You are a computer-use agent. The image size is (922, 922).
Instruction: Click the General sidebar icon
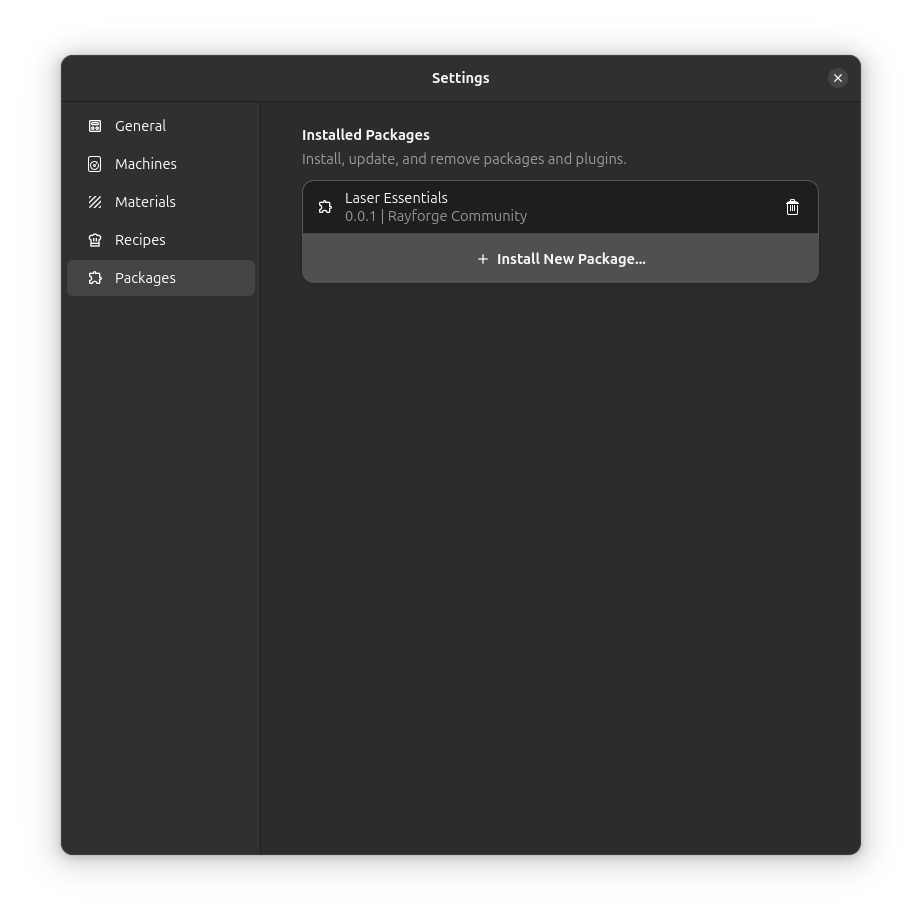pyautogui.click(x=95, y=126)
